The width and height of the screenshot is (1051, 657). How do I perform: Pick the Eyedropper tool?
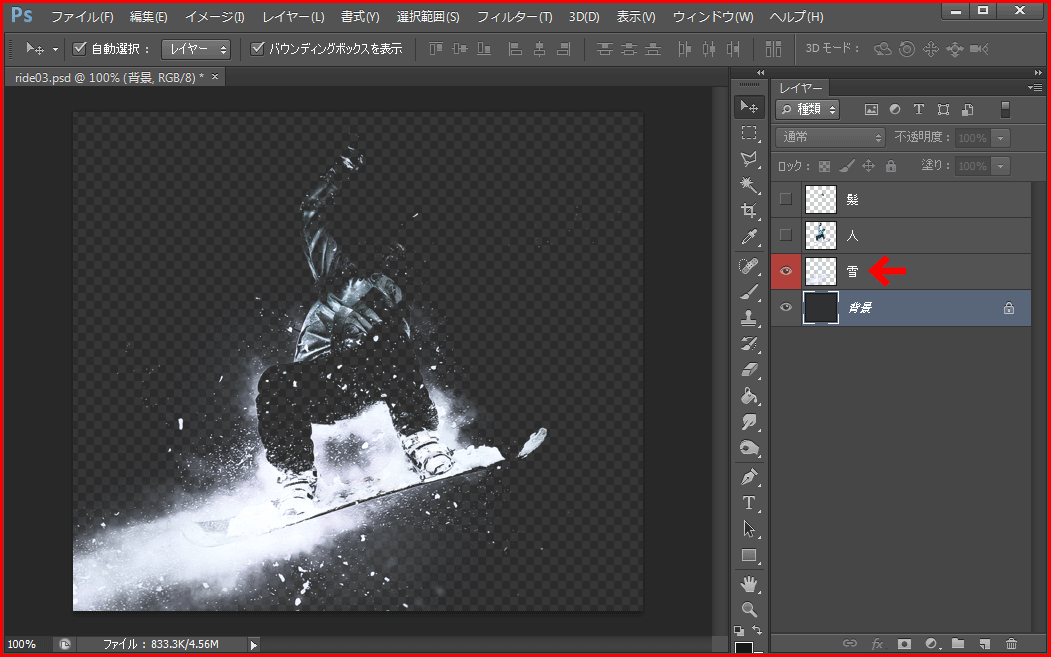(749, 237)
